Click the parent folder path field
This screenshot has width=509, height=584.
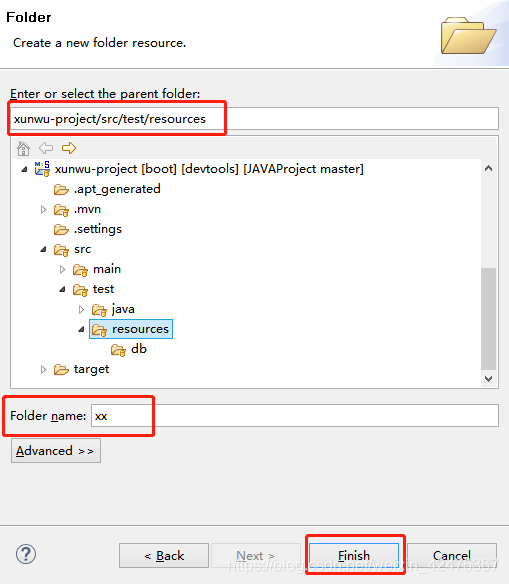tap(254, 119)
